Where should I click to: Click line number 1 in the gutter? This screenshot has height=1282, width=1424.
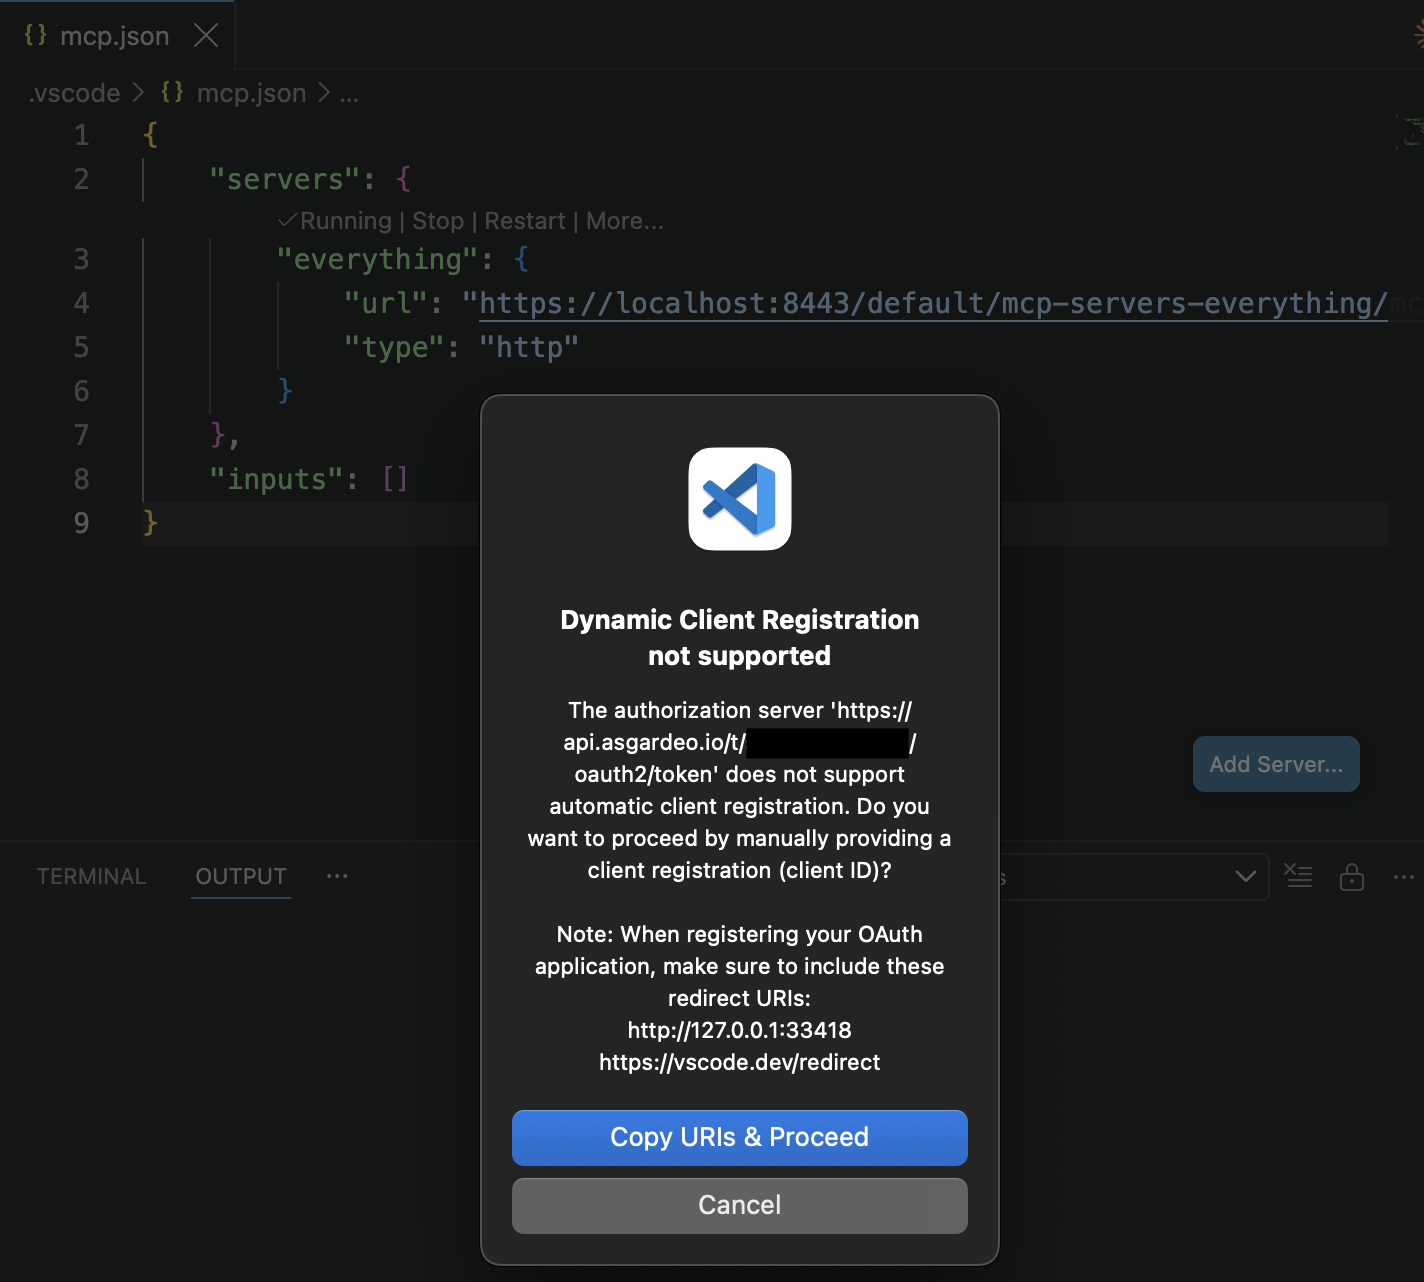click(x=81, y=135)
